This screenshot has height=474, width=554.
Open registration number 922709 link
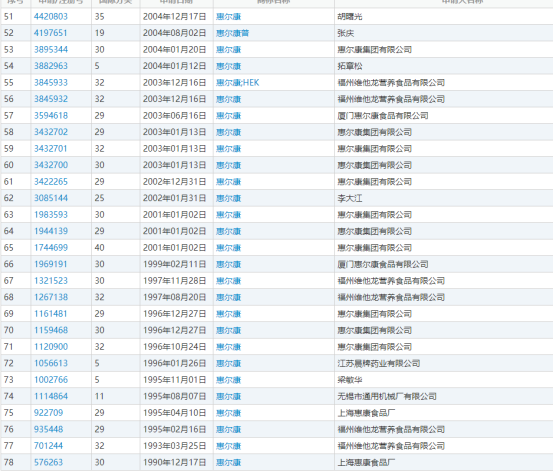click(x=48, y=413)
